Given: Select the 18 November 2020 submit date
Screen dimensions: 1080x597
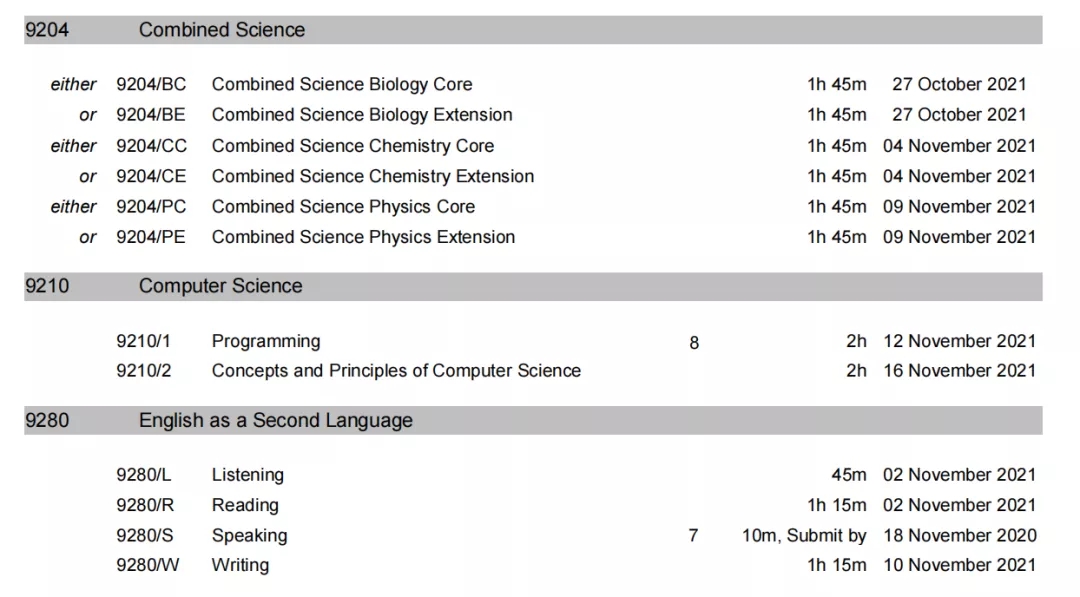Looking at the screenshot, I should (959, 536).
